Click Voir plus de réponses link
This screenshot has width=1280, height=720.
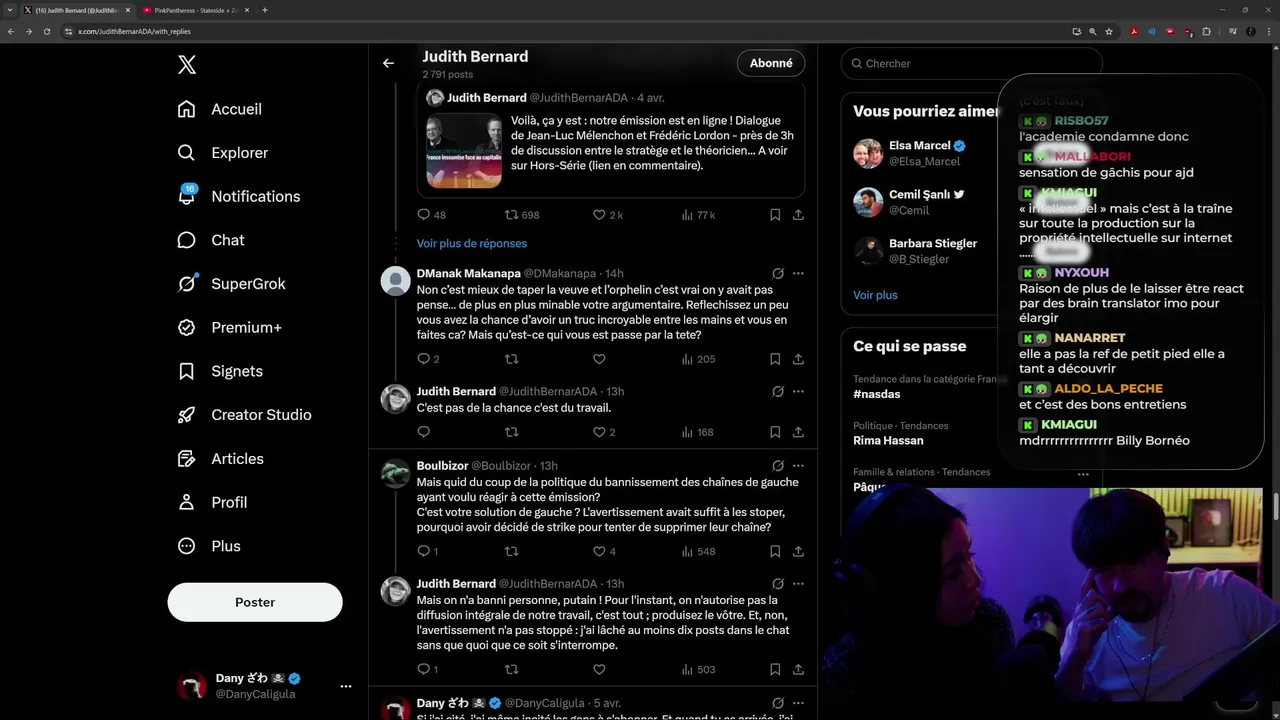[x=472, y=243]
